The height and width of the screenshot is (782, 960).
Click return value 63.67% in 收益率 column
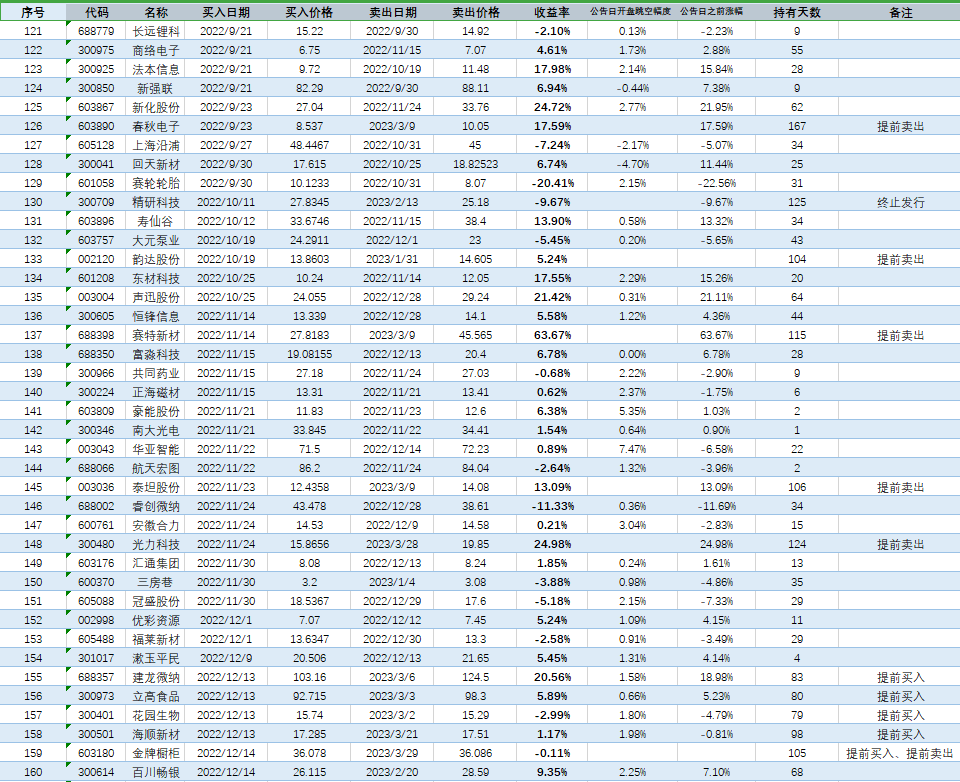click(552, 335)
